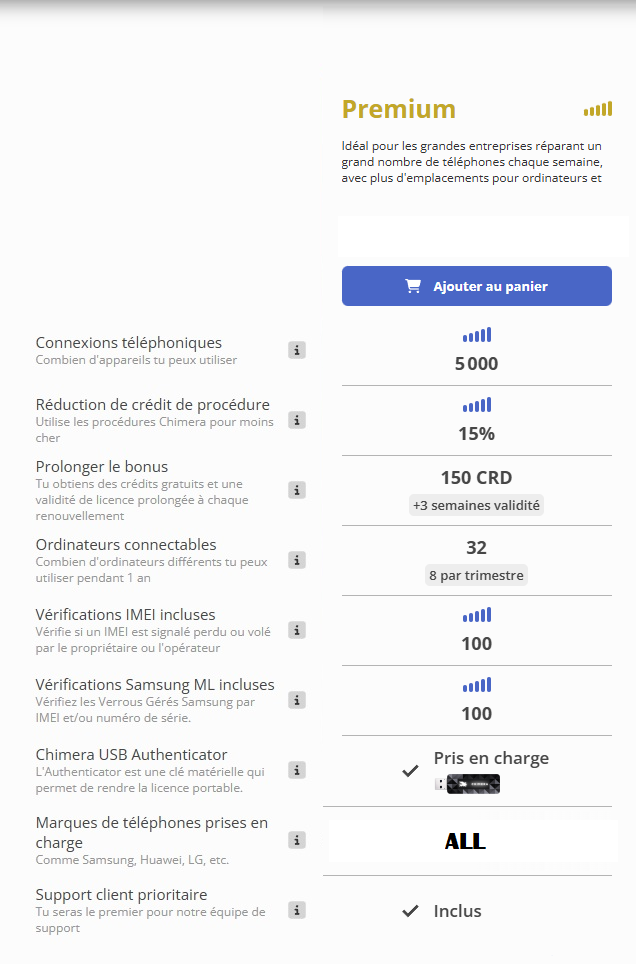Click the 150 CRD bonus value
The height and width of the screenshot is (964, 636).
coord(476,477)
